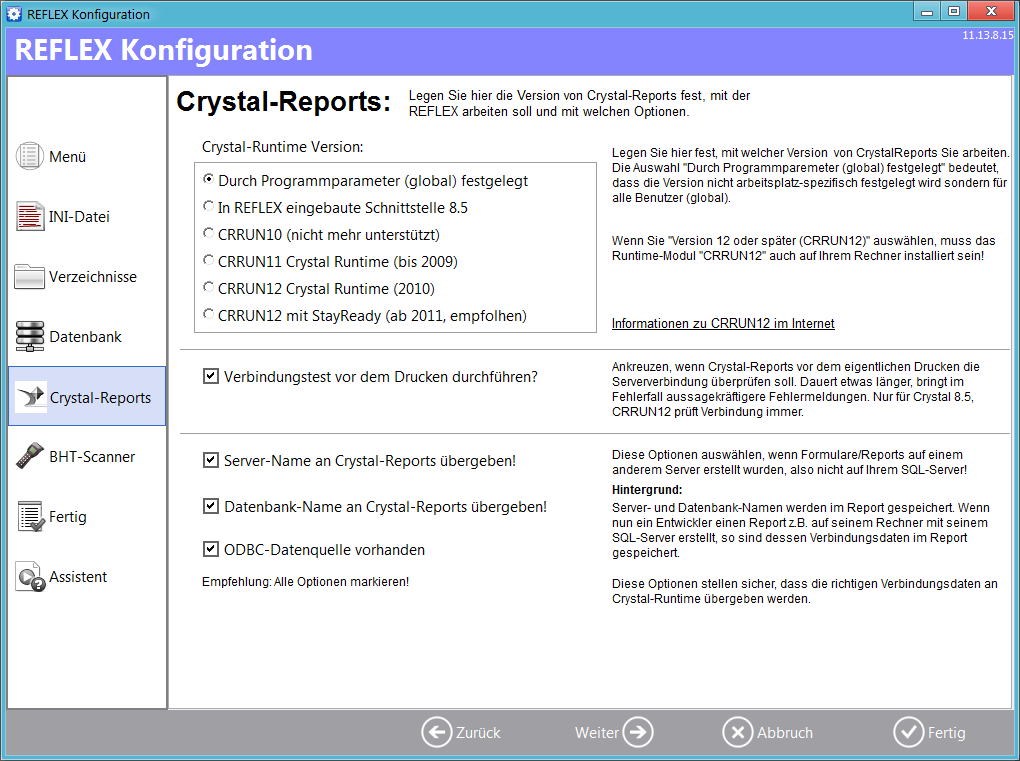Click the Abbruch button label
Viewport: 1020px width, 761px height.
pyautogui.click(x=785, y=733)
